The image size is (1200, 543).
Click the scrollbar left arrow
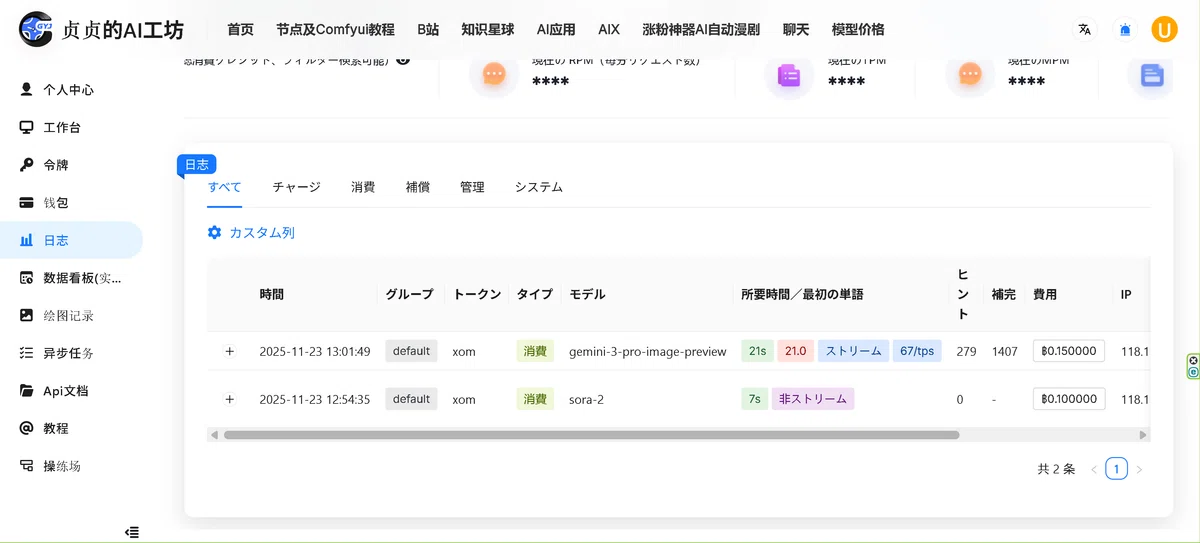[213, 435]
